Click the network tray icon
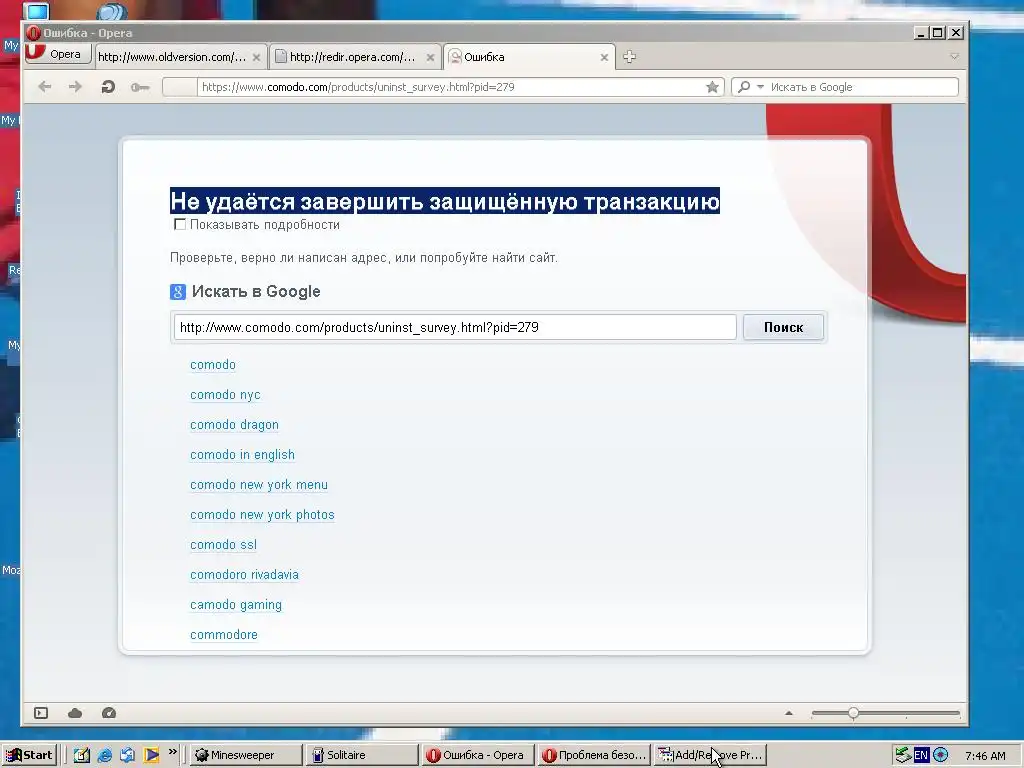The width and height of the screenshot is (1024, 768). [x=903, y=756]
